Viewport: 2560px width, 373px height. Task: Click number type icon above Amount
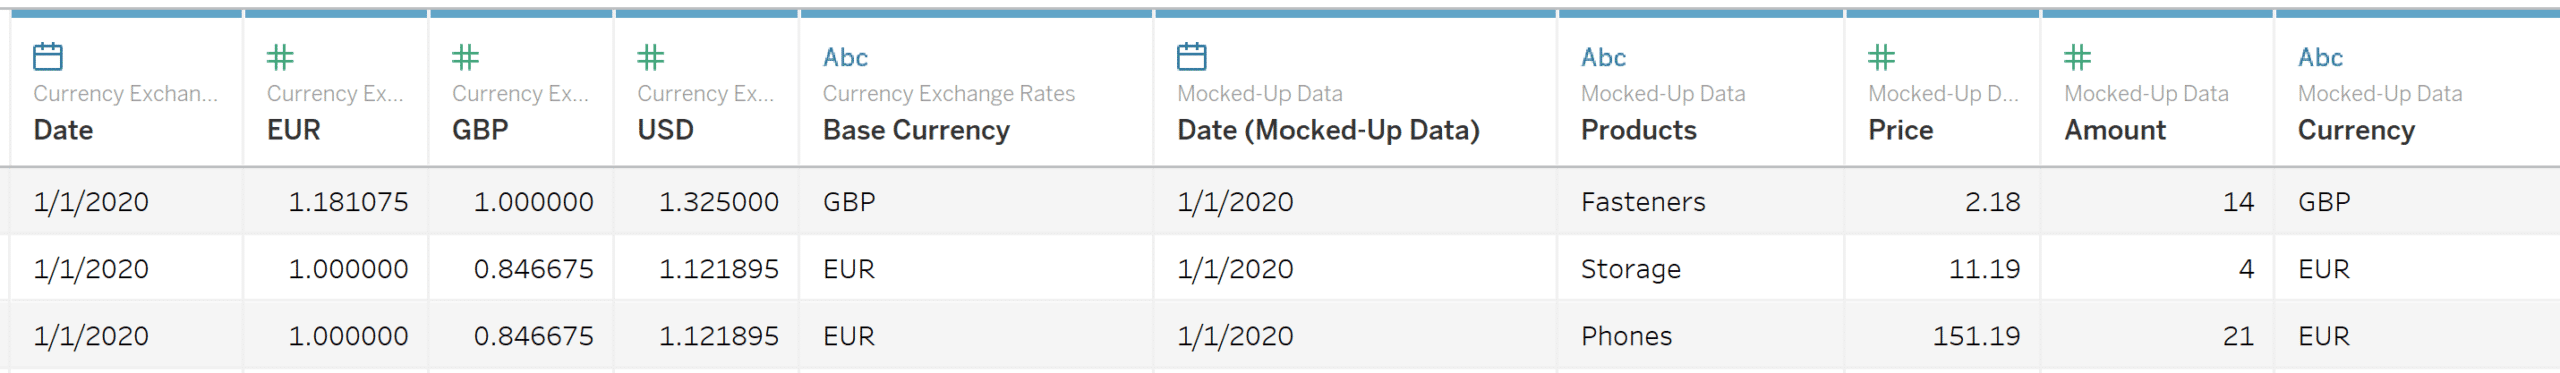pos(2078,57)
